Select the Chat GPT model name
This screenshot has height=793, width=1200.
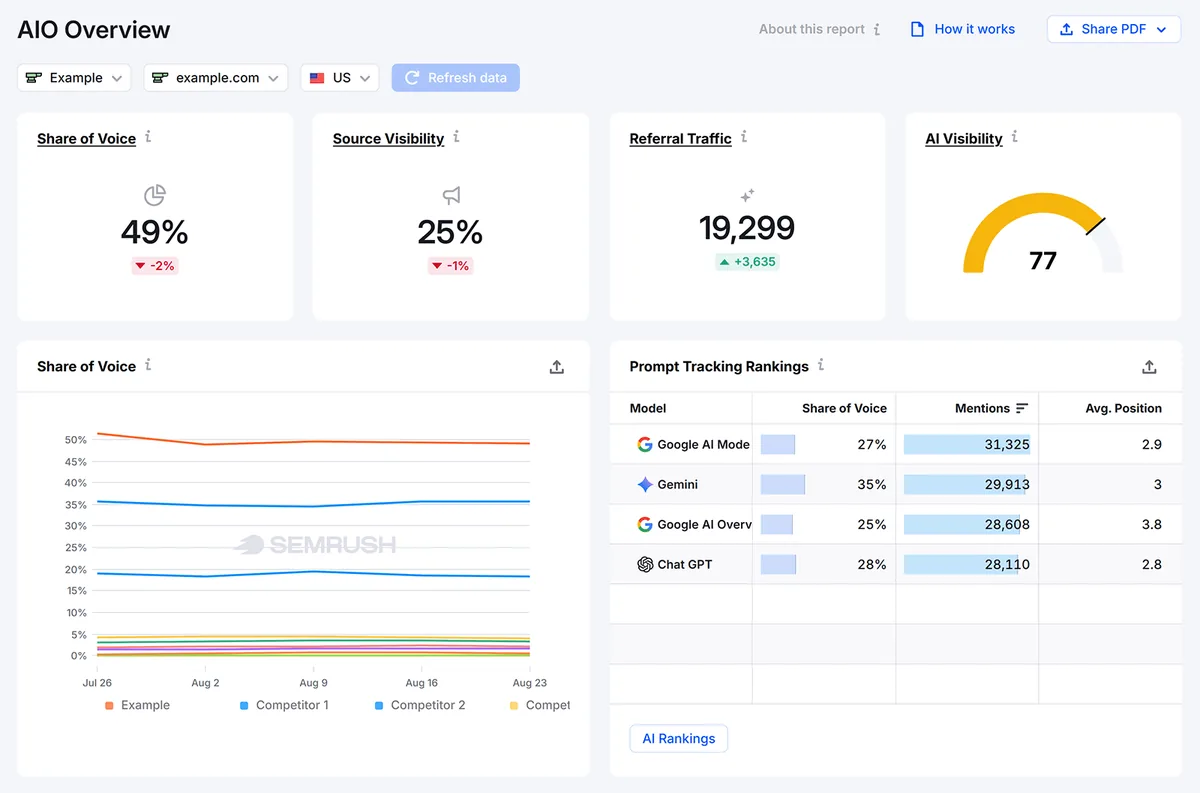pos(685,564)
